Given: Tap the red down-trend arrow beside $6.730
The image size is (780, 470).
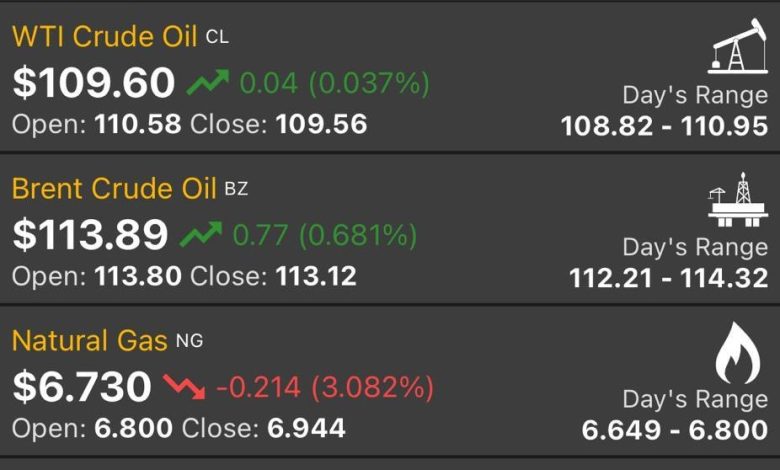Looking at the screenshot, I should pos(184,386).
